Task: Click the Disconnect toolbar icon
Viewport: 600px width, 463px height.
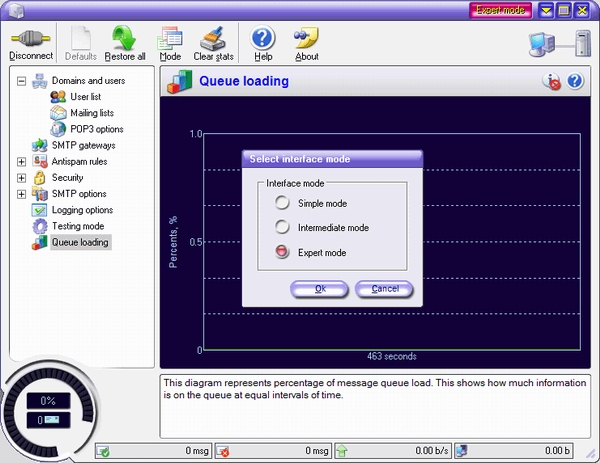Action: click(31, 40)
